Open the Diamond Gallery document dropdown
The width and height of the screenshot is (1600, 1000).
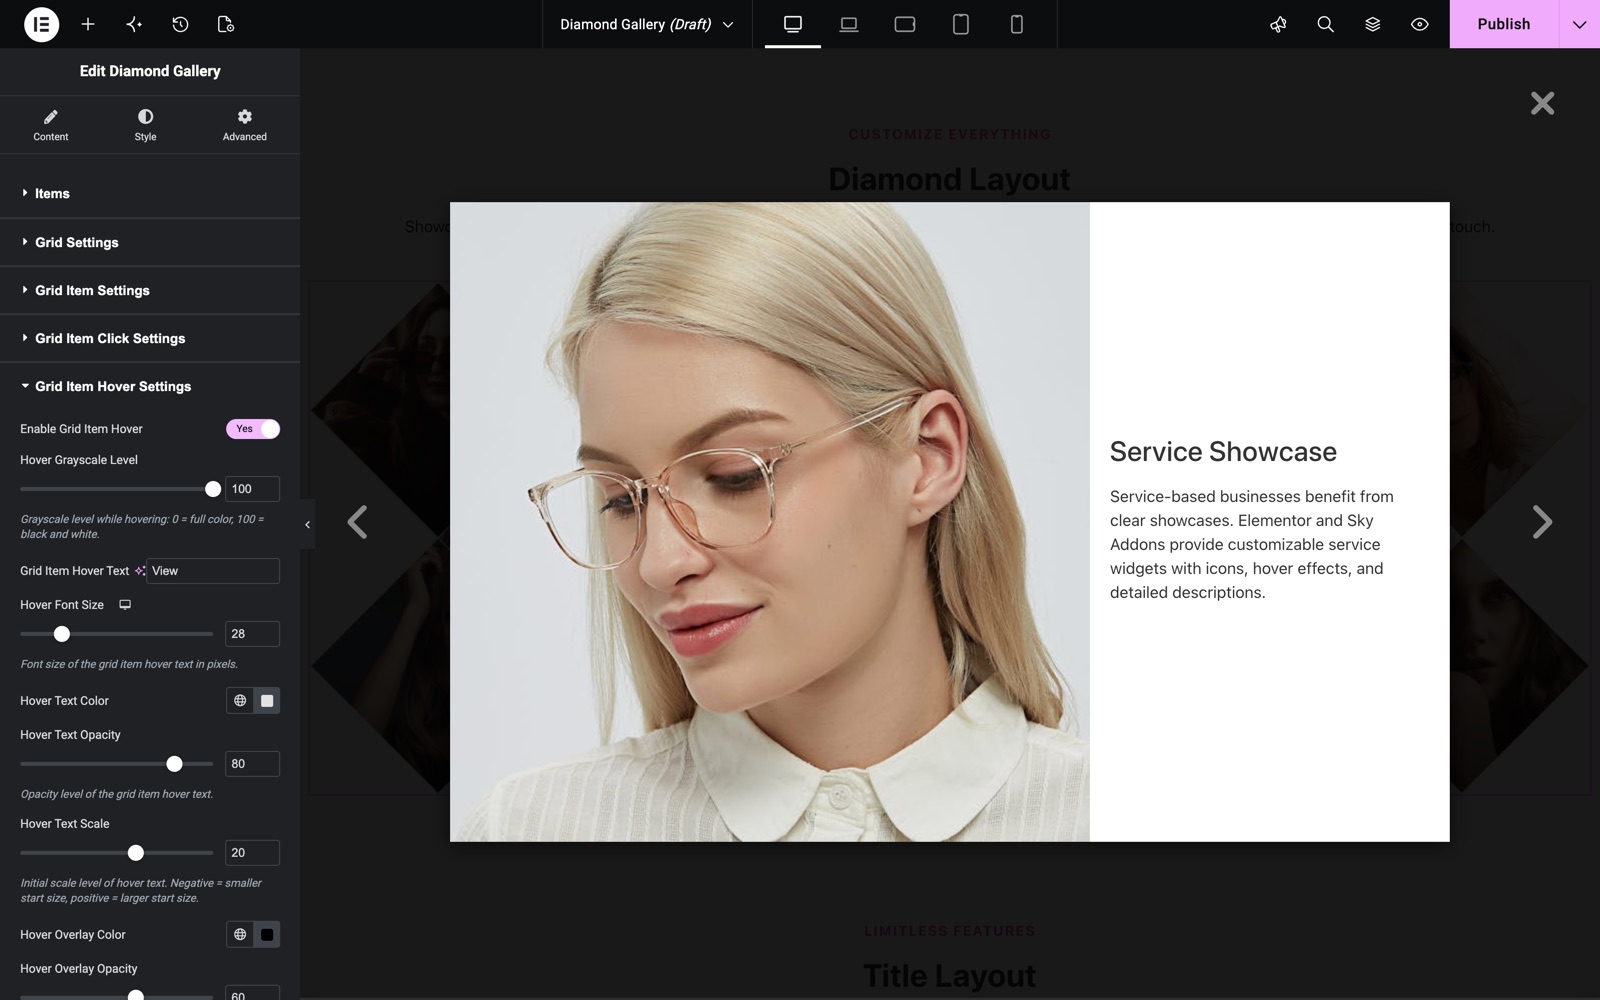coord(647,24)
